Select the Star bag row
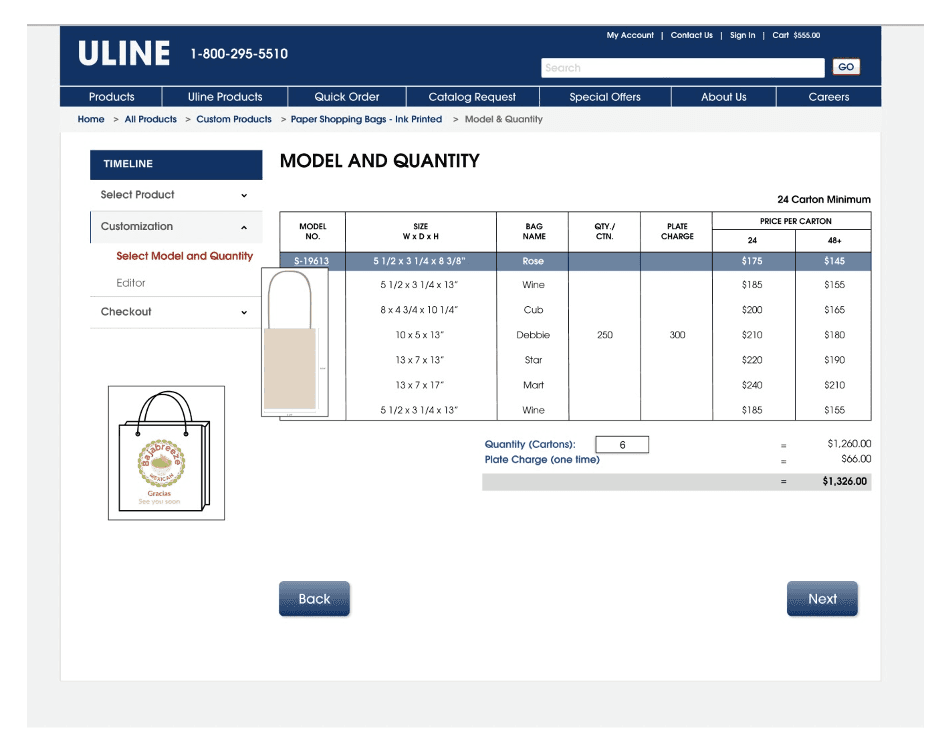 click(533, 360)
